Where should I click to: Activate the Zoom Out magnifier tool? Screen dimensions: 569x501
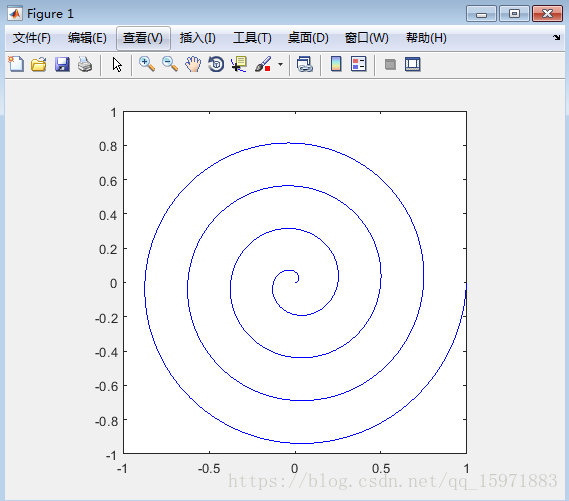tap(170, 65)
